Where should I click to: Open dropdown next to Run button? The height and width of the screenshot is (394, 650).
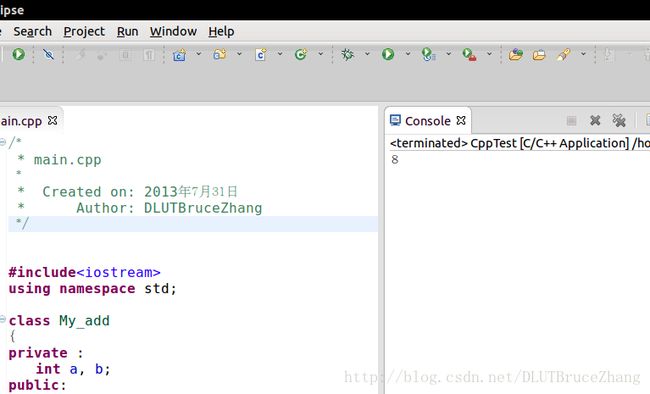[x=408, y=54]
